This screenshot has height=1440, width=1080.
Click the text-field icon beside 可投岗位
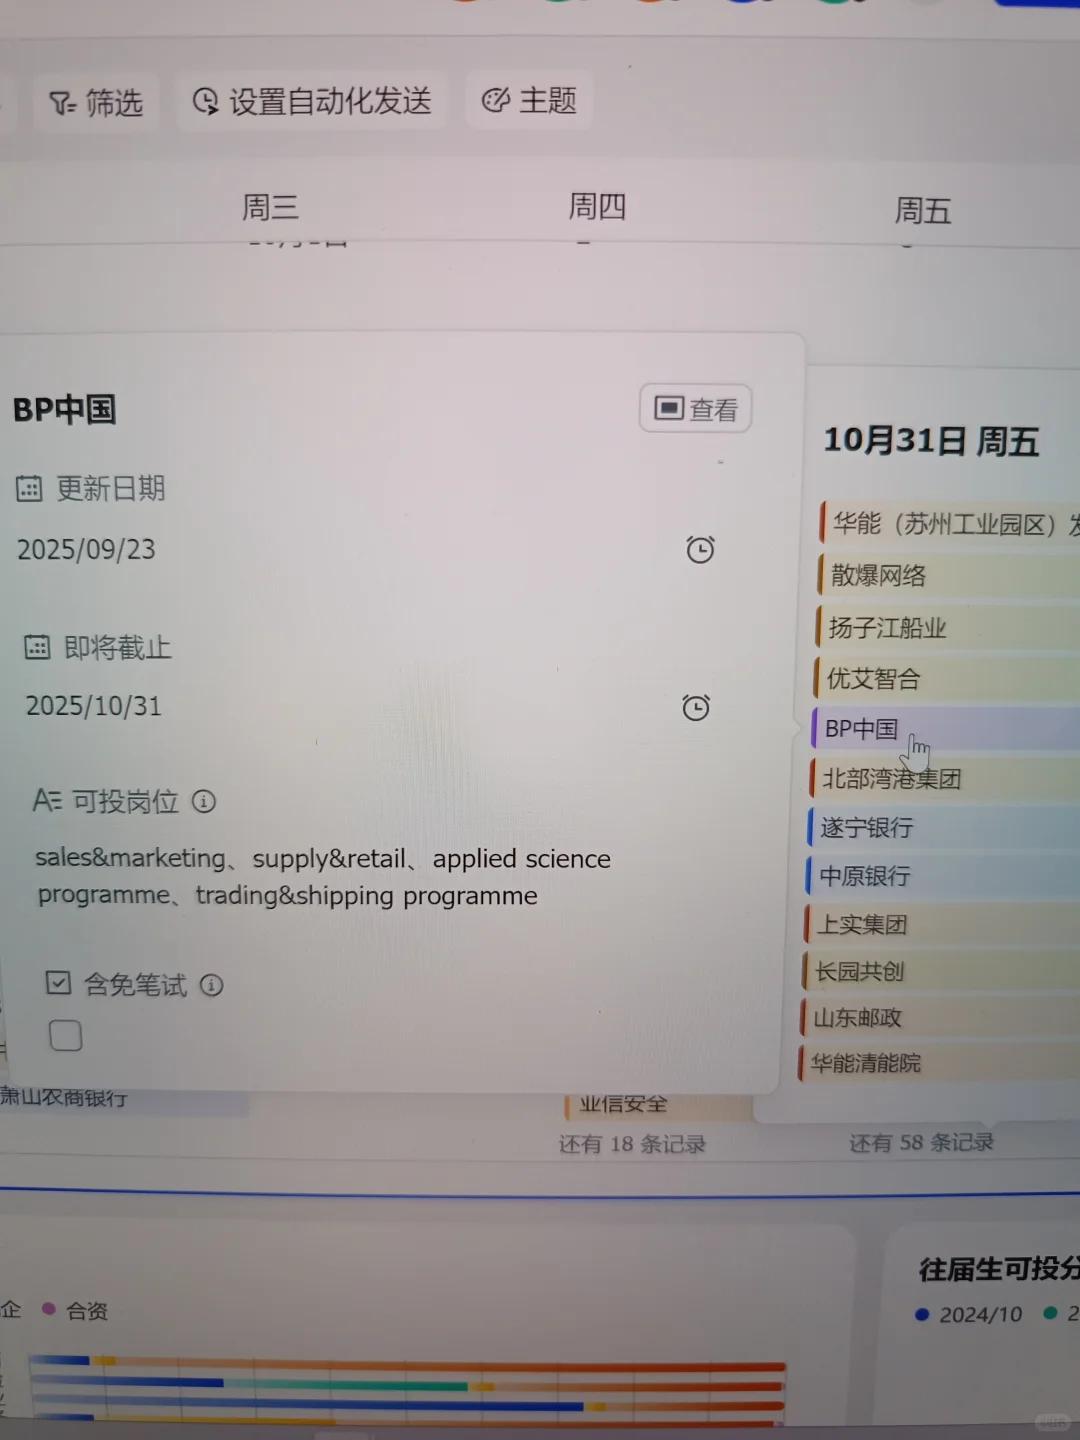click(x=47, y=800)
